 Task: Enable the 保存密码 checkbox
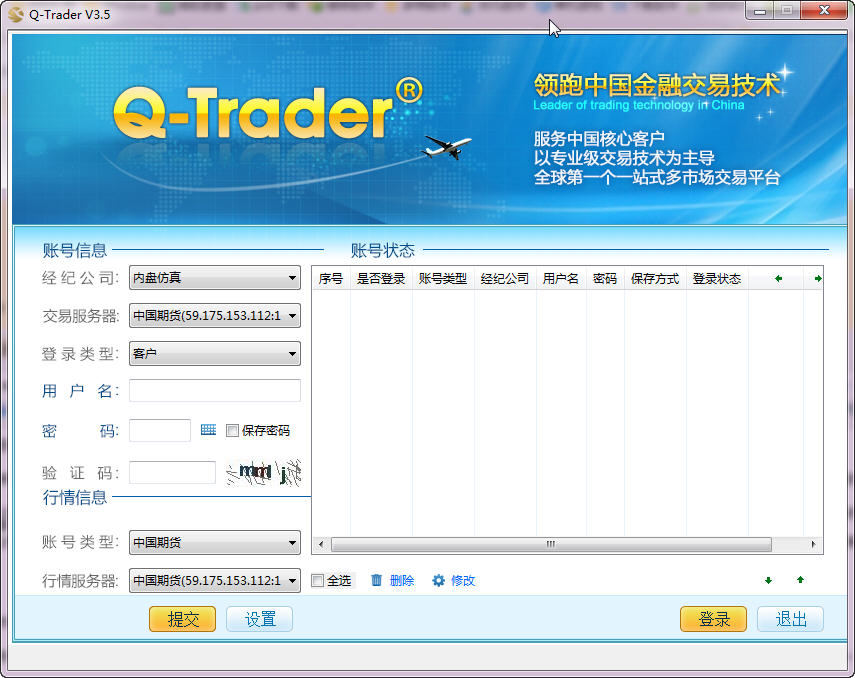coord(232,430)
